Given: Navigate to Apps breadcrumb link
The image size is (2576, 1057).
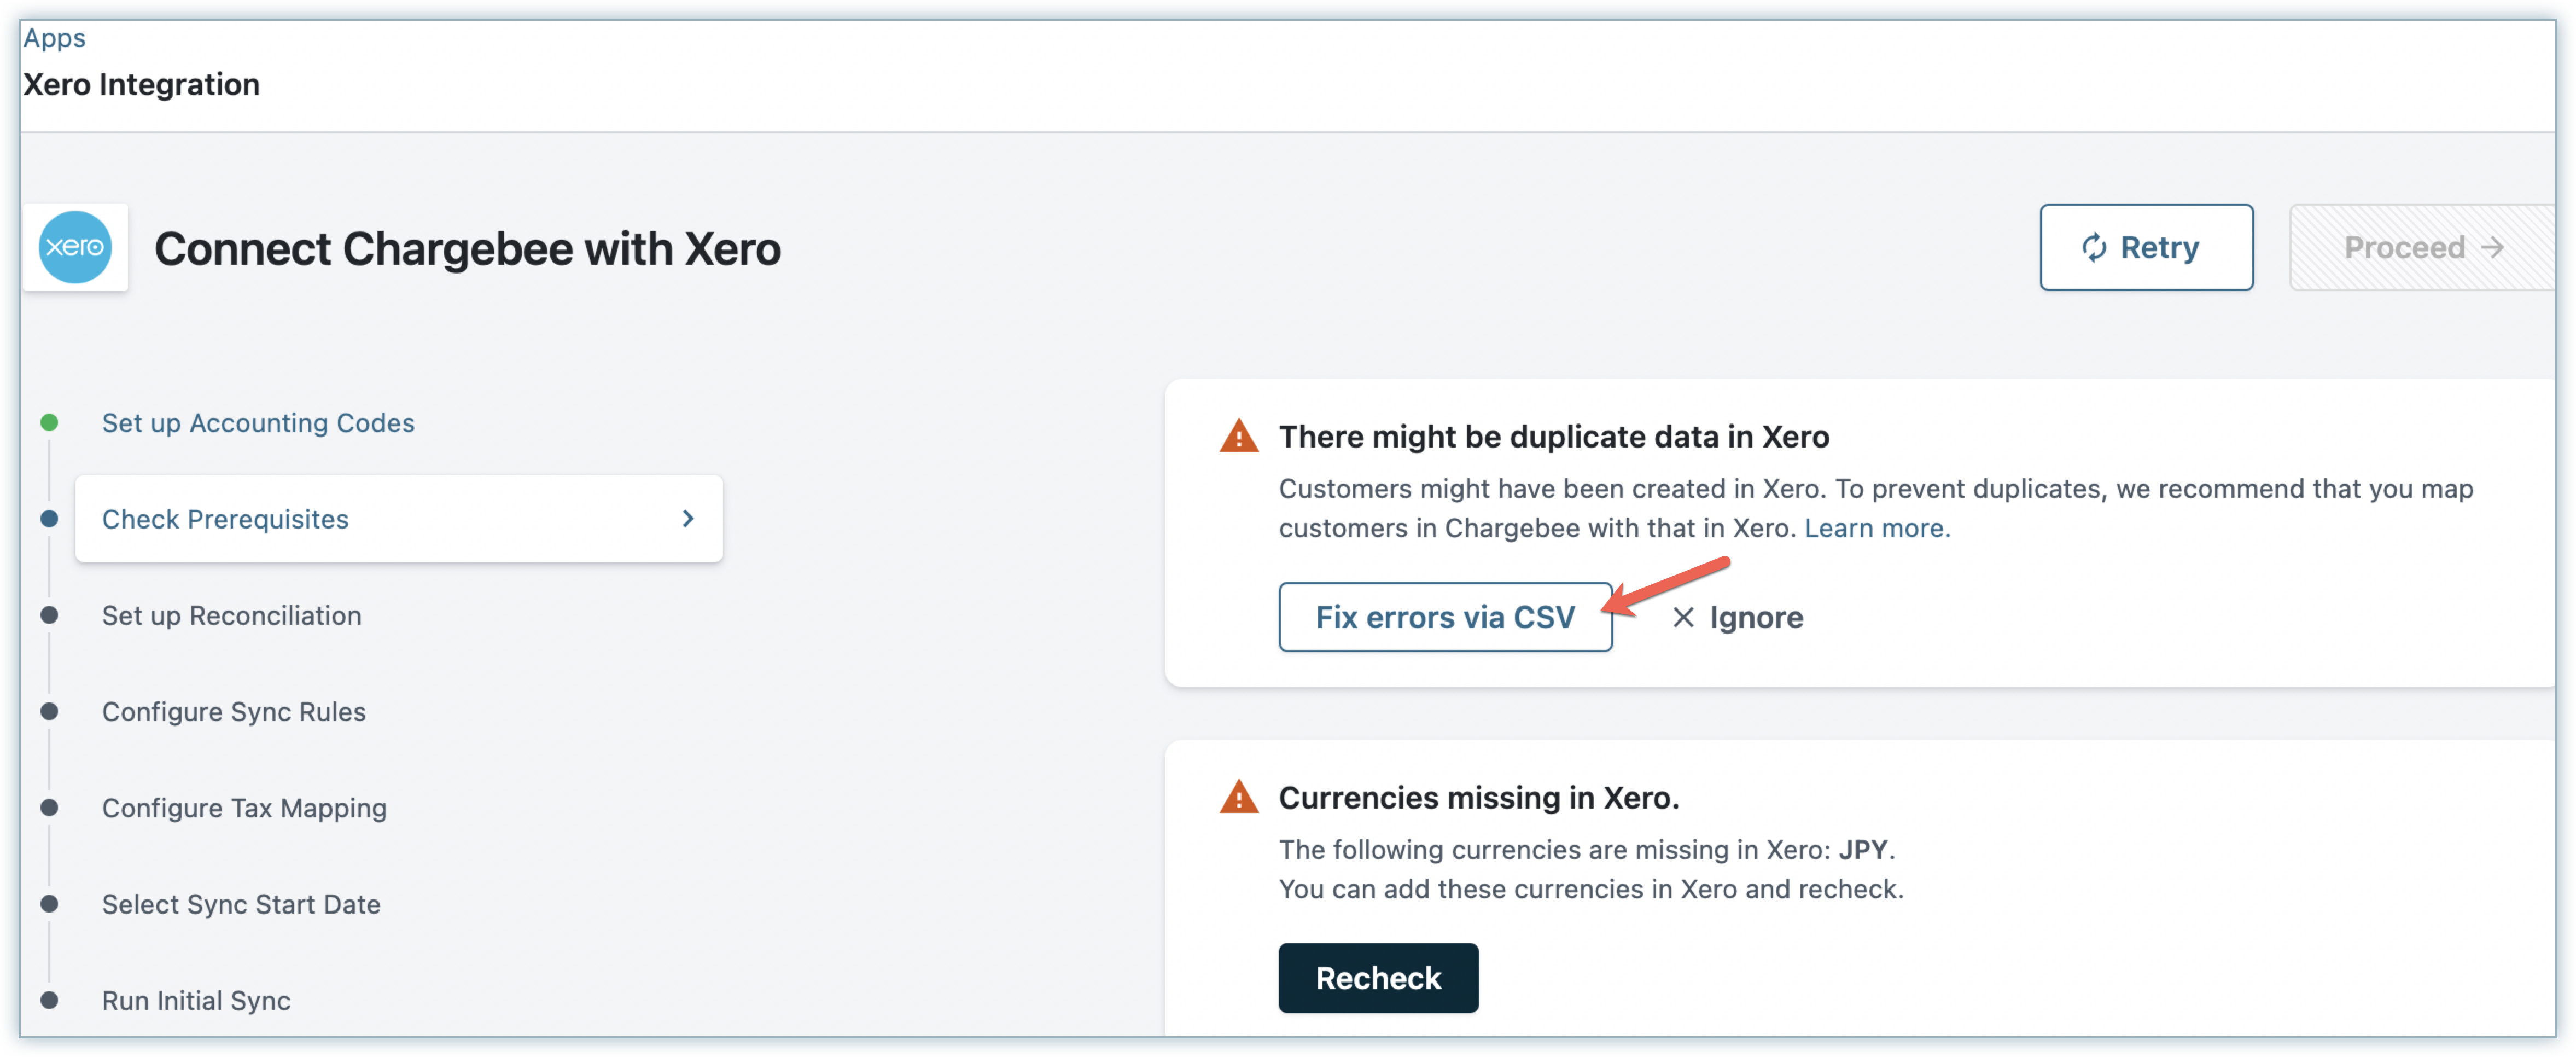Looking at the screenshot, I should pyautogui.click(x=55, y=38).
